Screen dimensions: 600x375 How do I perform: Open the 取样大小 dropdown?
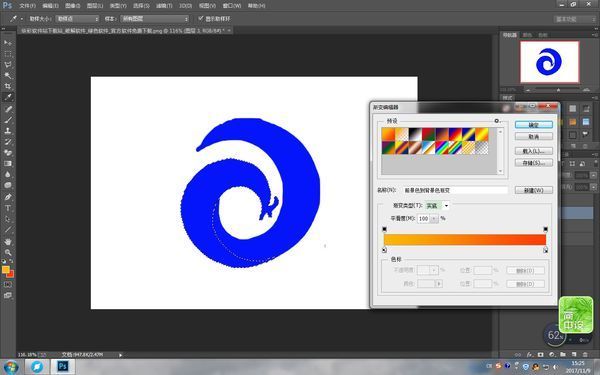78,18
